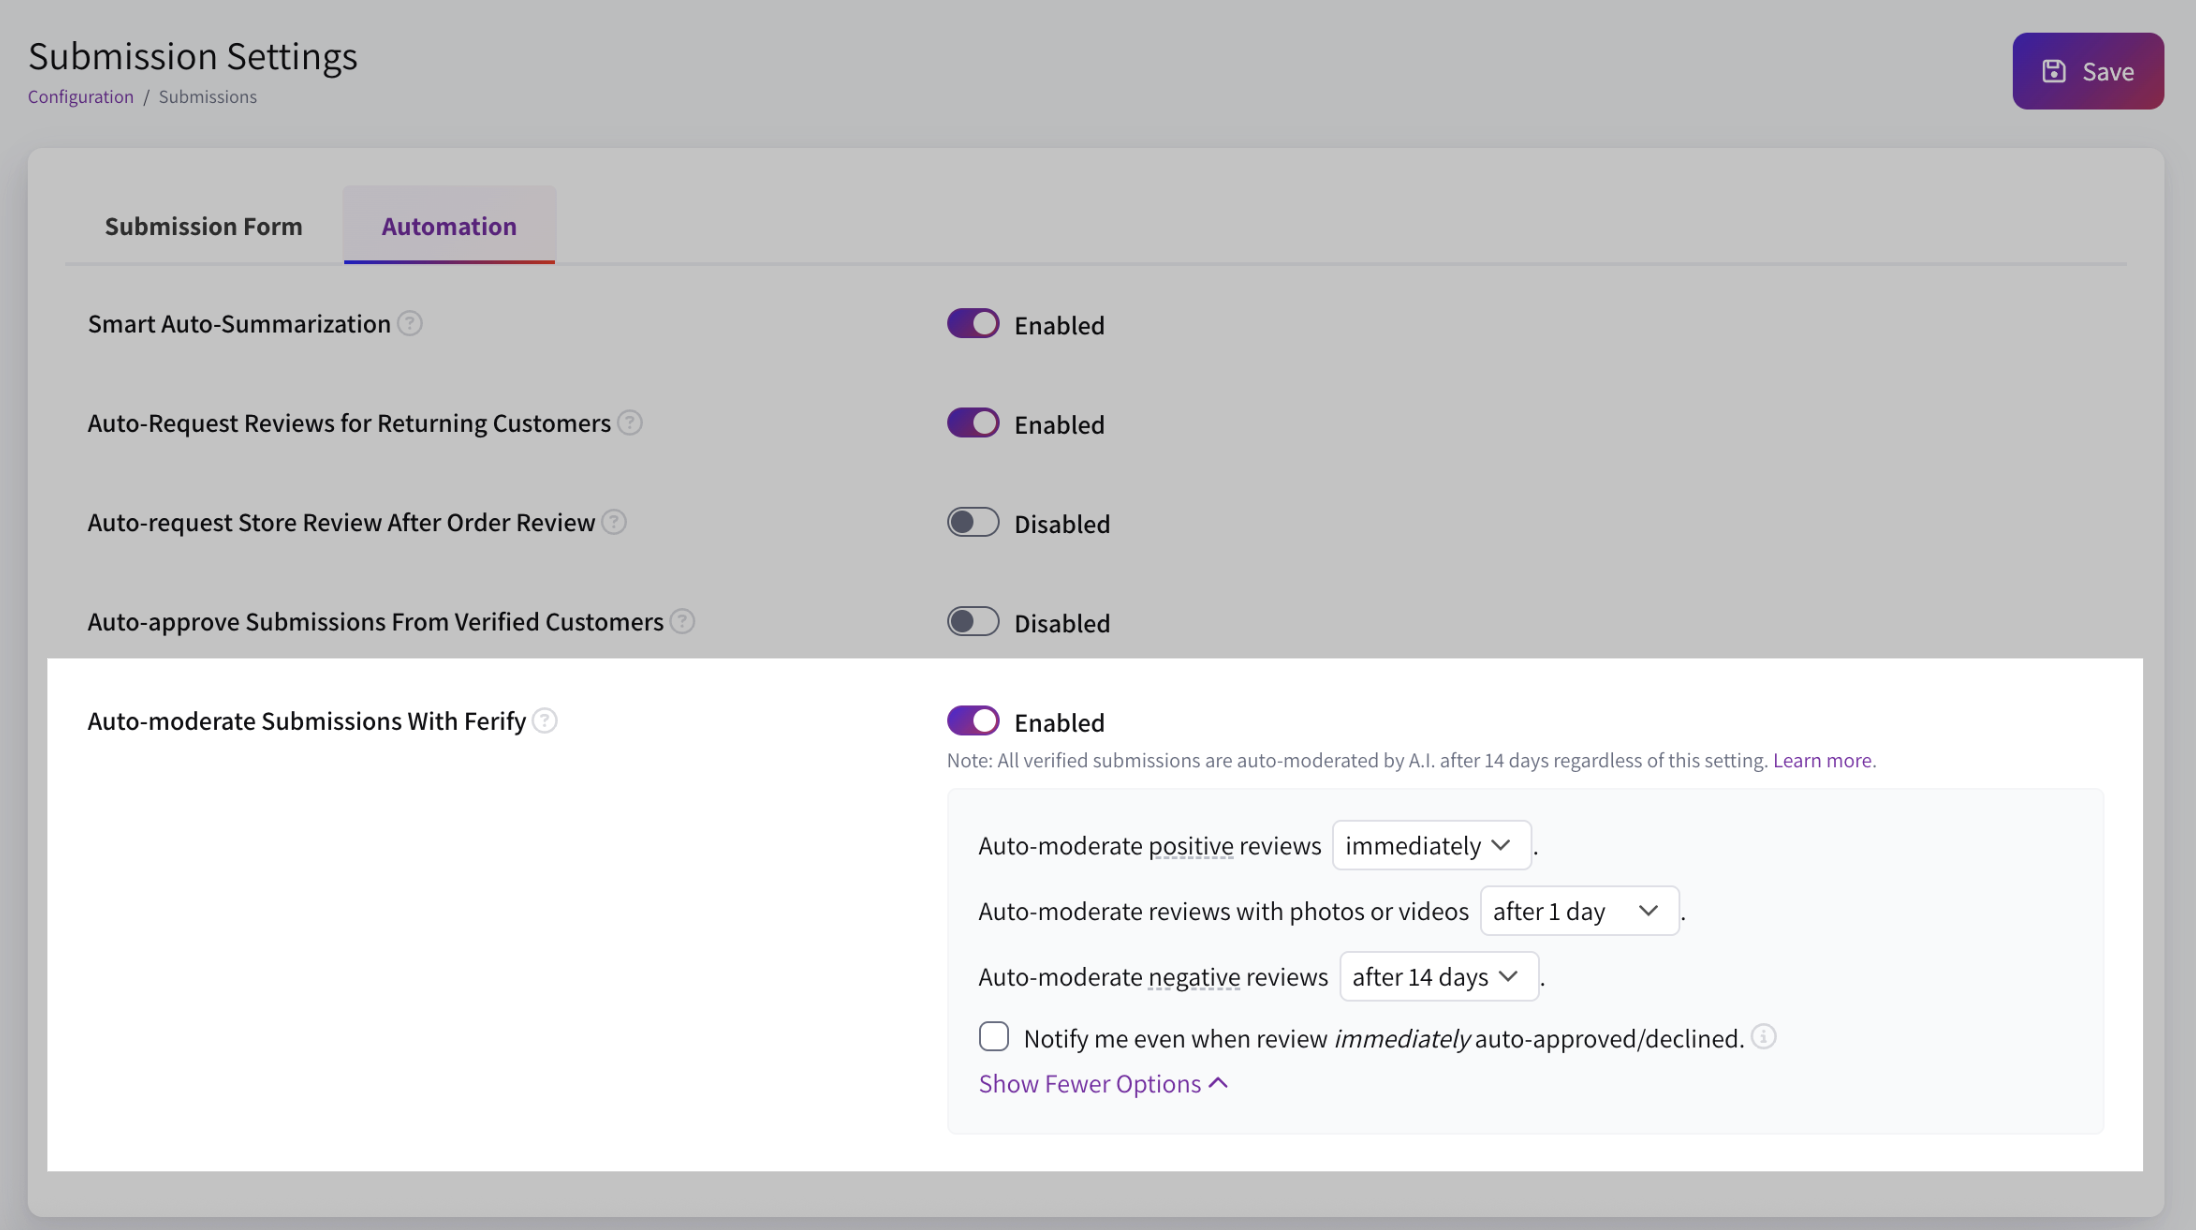
Task: Open positive reviews timing dropdown showing immediately
Action: click(x=1431, y=846)
